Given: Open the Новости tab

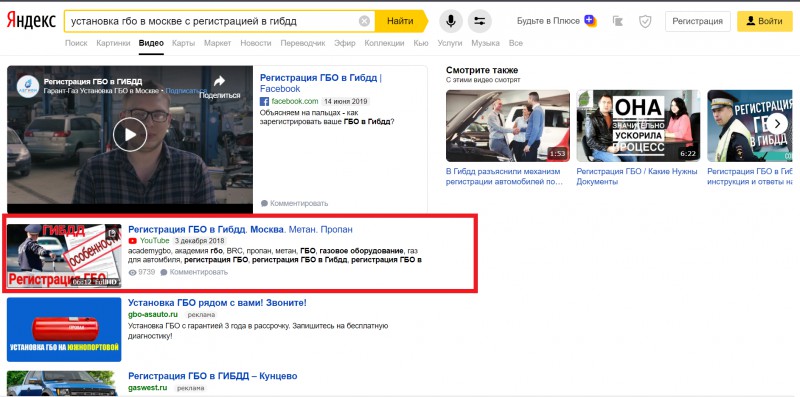Looking at the screenshot, I should point(256,43).
